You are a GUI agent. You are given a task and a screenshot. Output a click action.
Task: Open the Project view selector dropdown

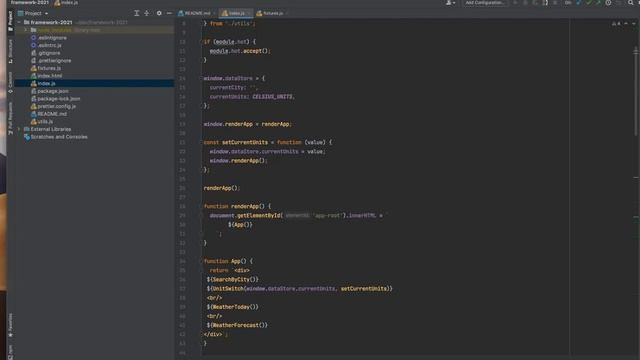point(33,13)
